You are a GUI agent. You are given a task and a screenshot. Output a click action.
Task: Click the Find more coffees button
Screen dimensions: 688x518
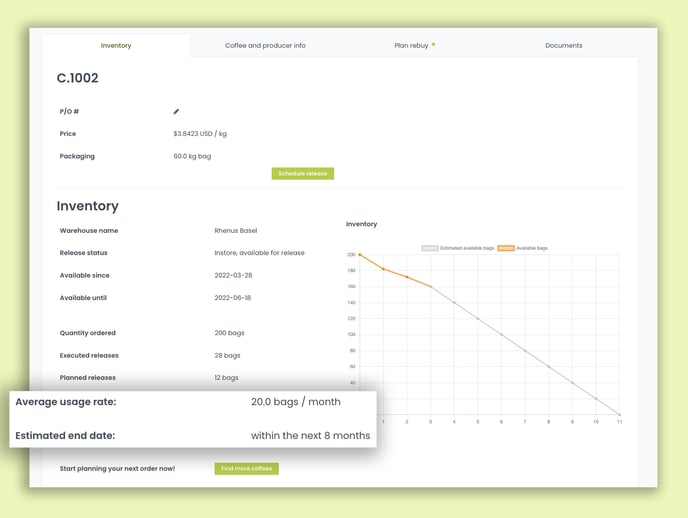click(247, 468)
